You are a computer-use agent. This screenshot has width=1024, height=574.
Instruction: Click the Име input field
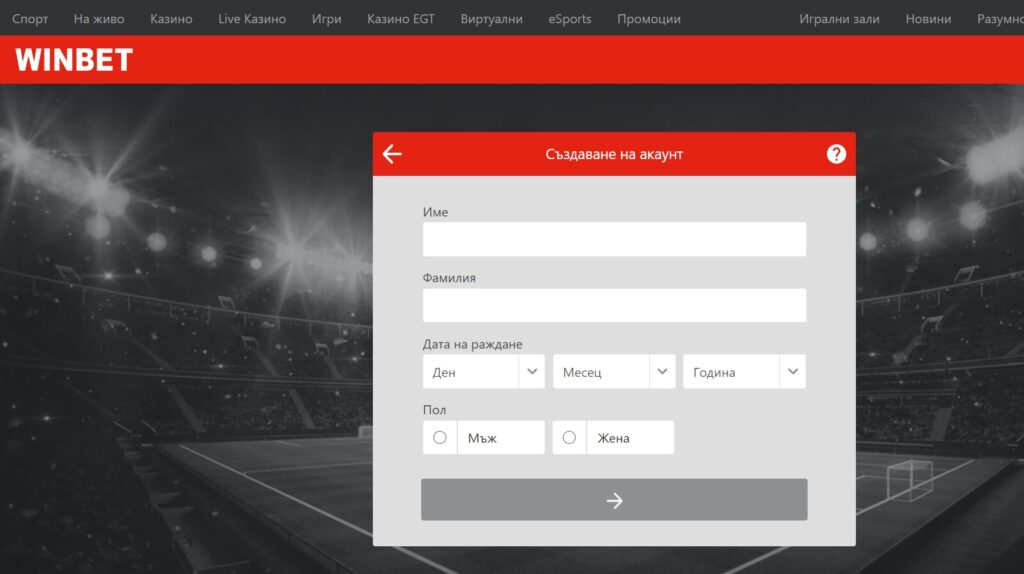pyautogui.click(x=614, y=240)
